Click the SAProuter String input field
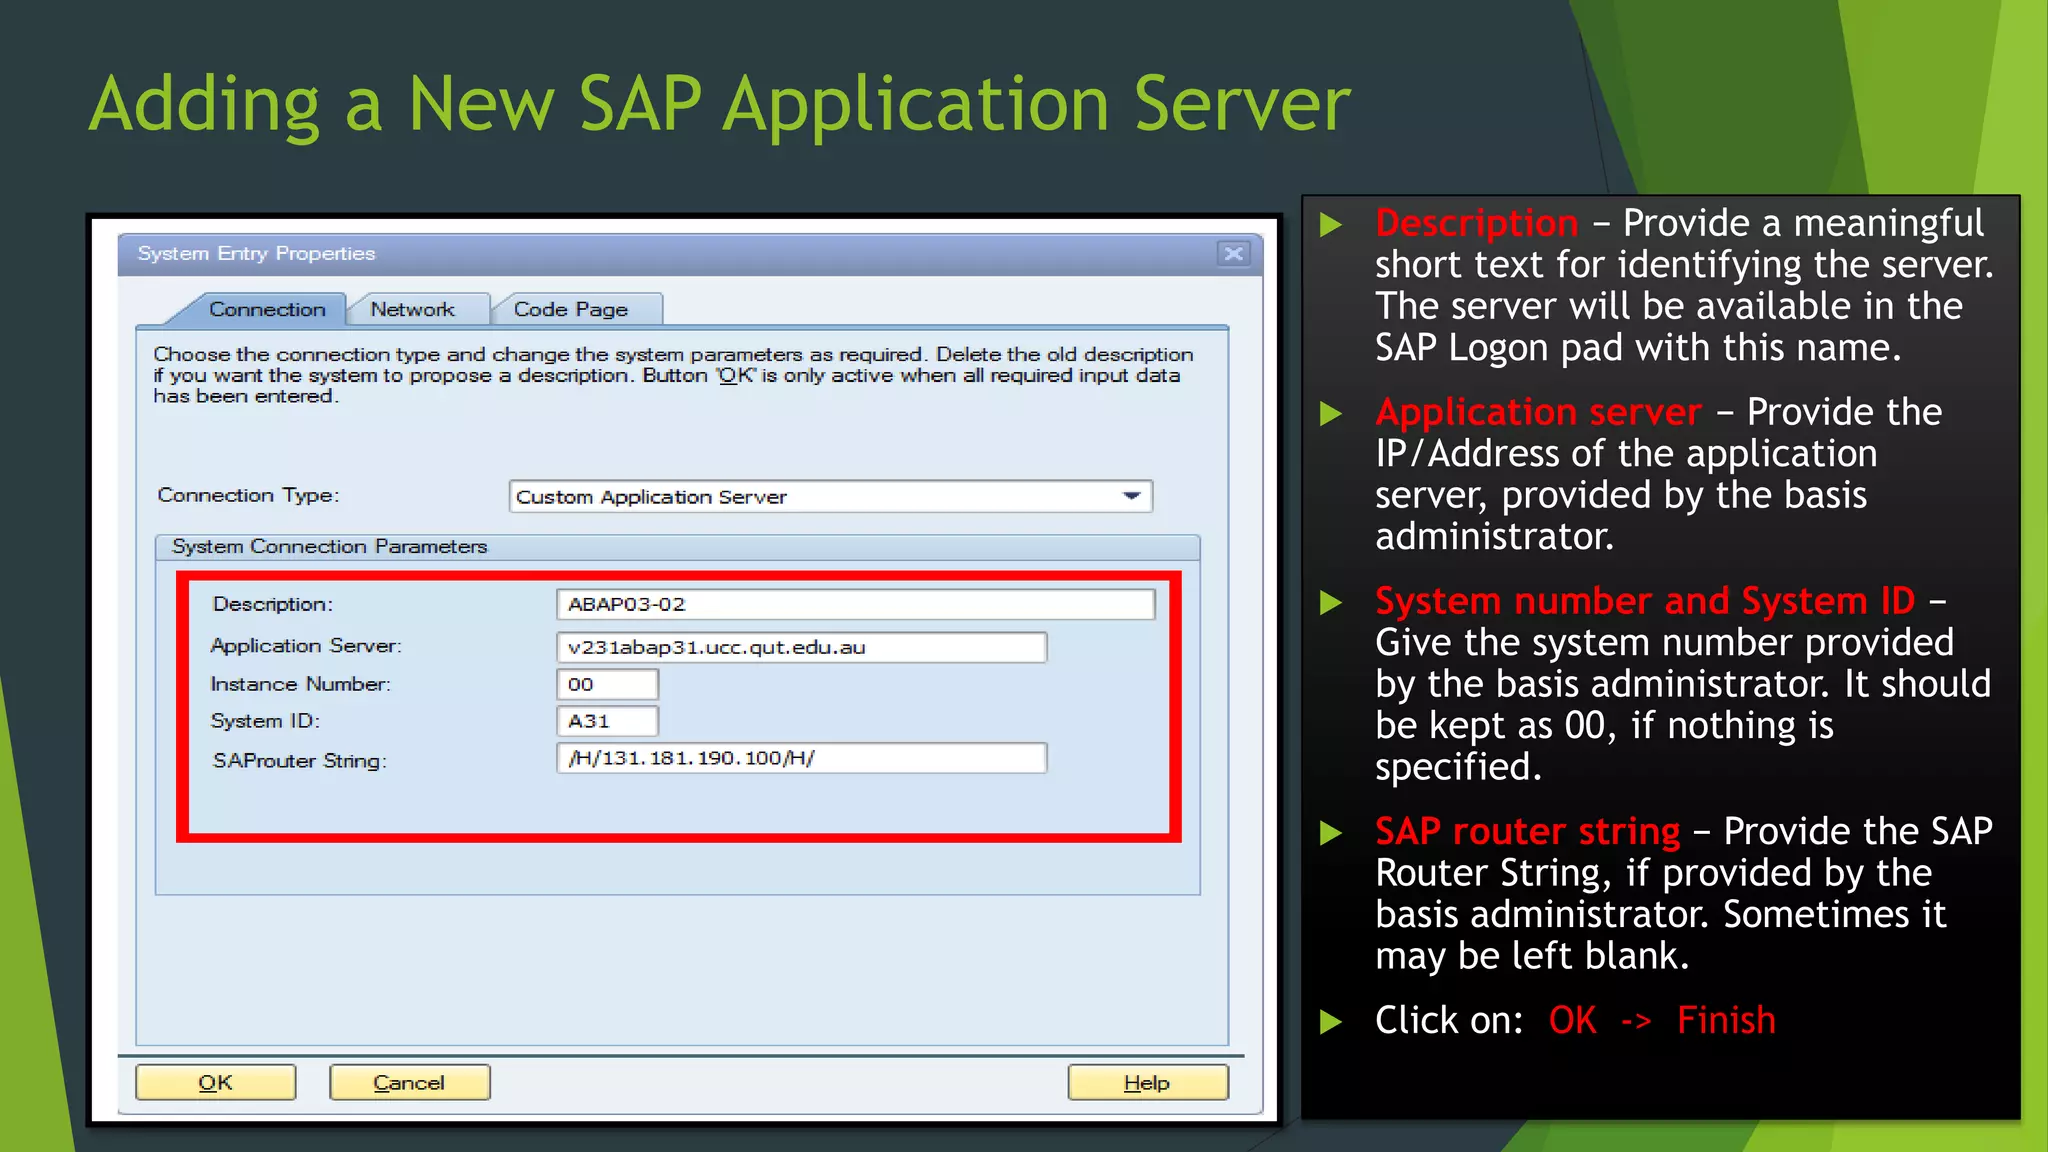Viewport: 2048px width, 1152px height. [x=801, y=758]
